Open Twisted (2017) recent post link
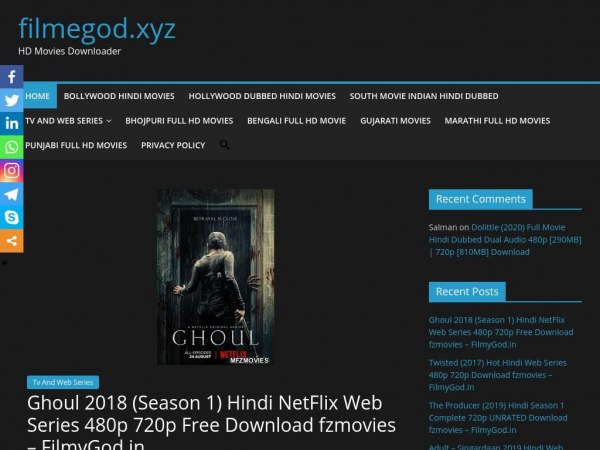Screen dimensions: 600x450 tap(497, 375)
